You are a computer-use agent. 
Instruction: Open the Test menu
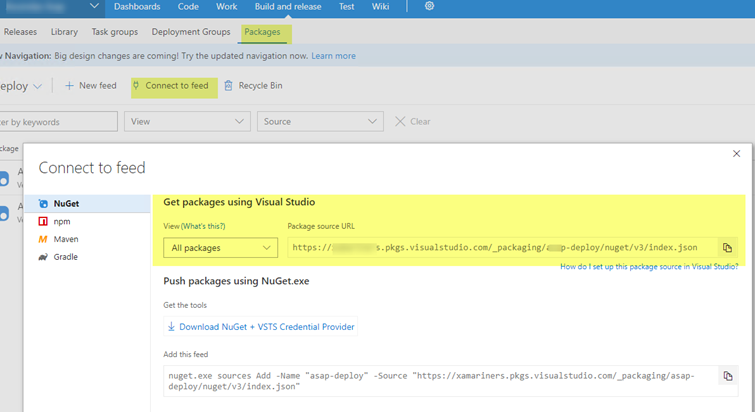(x=346, y=7)
